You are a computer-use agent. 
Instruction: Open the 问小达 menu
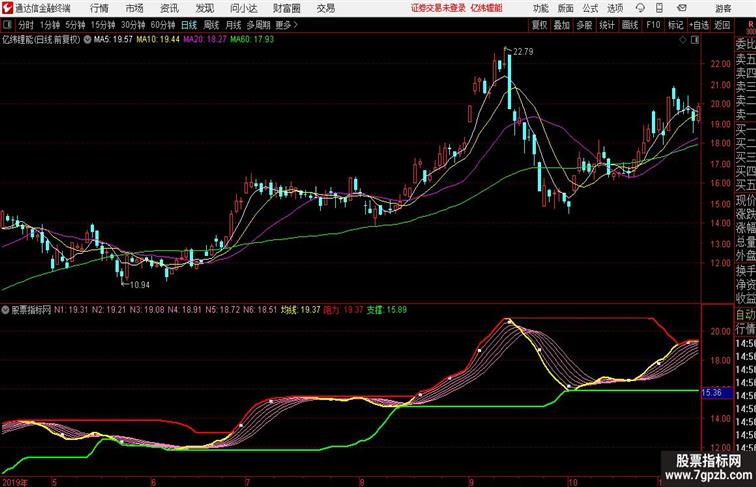243,8
